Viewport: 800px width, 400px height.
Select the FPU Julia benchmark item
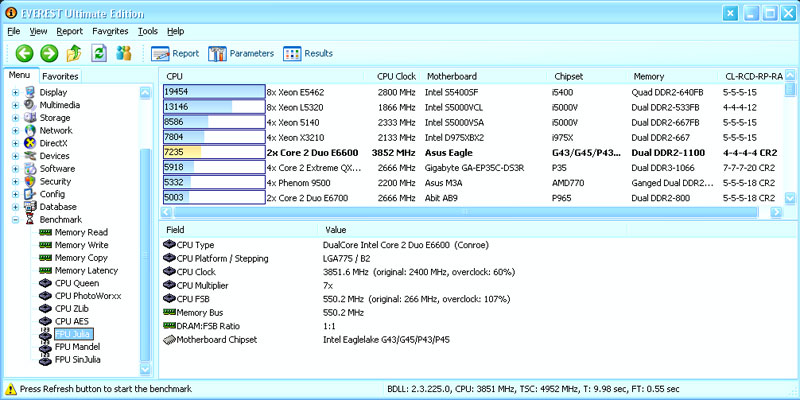point(74,334)
